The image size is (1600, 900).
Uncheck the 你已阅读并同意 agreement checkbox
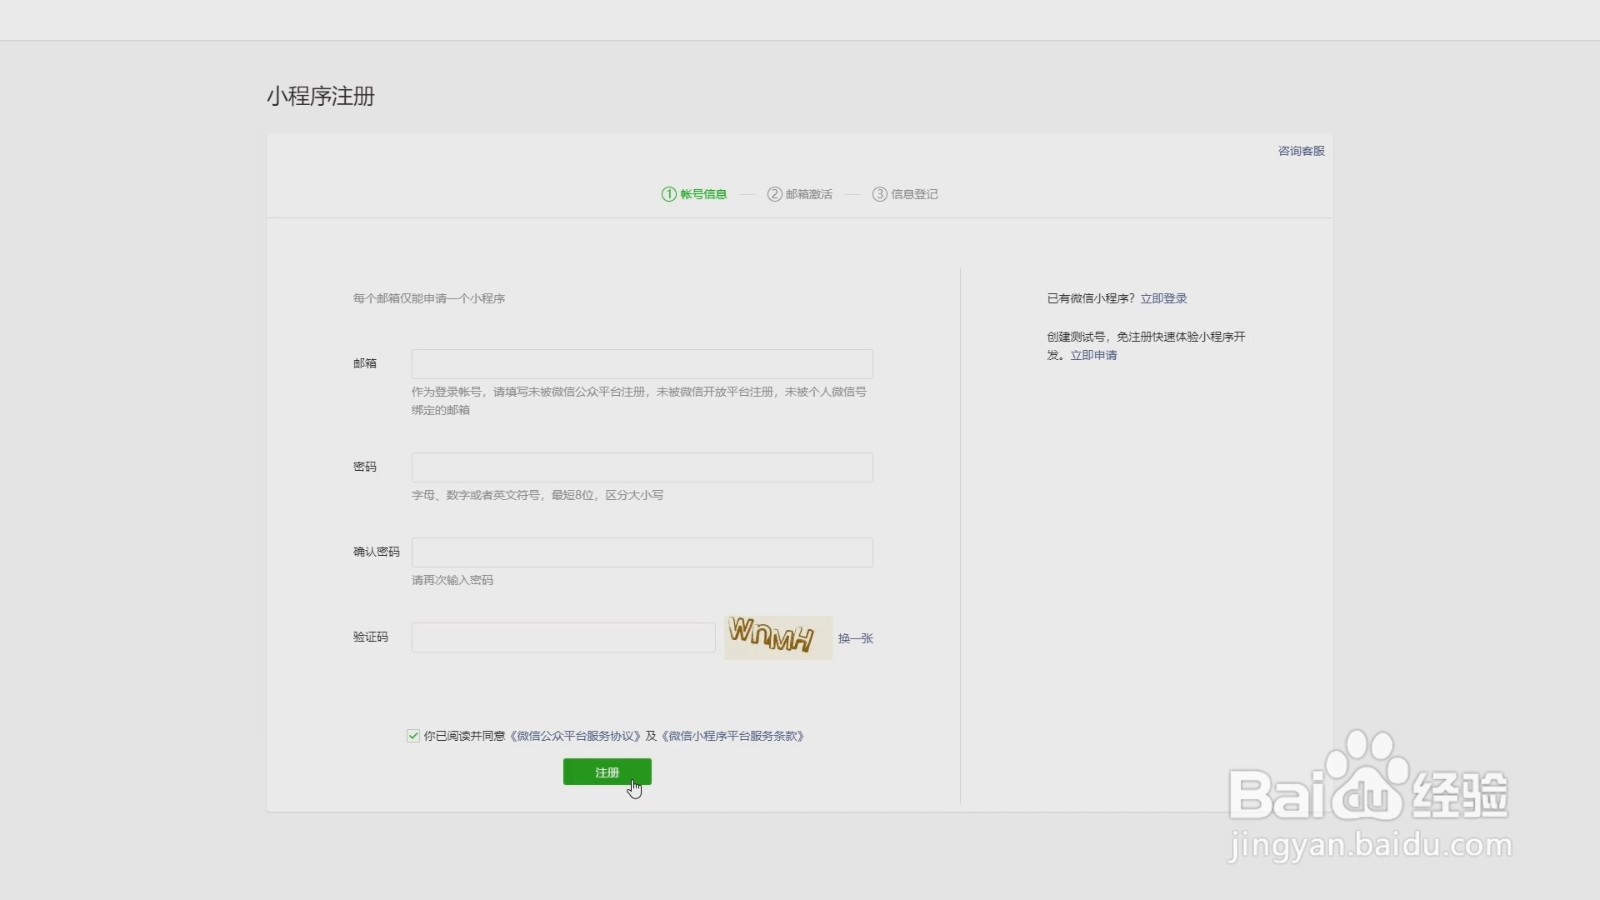tap(413, 736)
